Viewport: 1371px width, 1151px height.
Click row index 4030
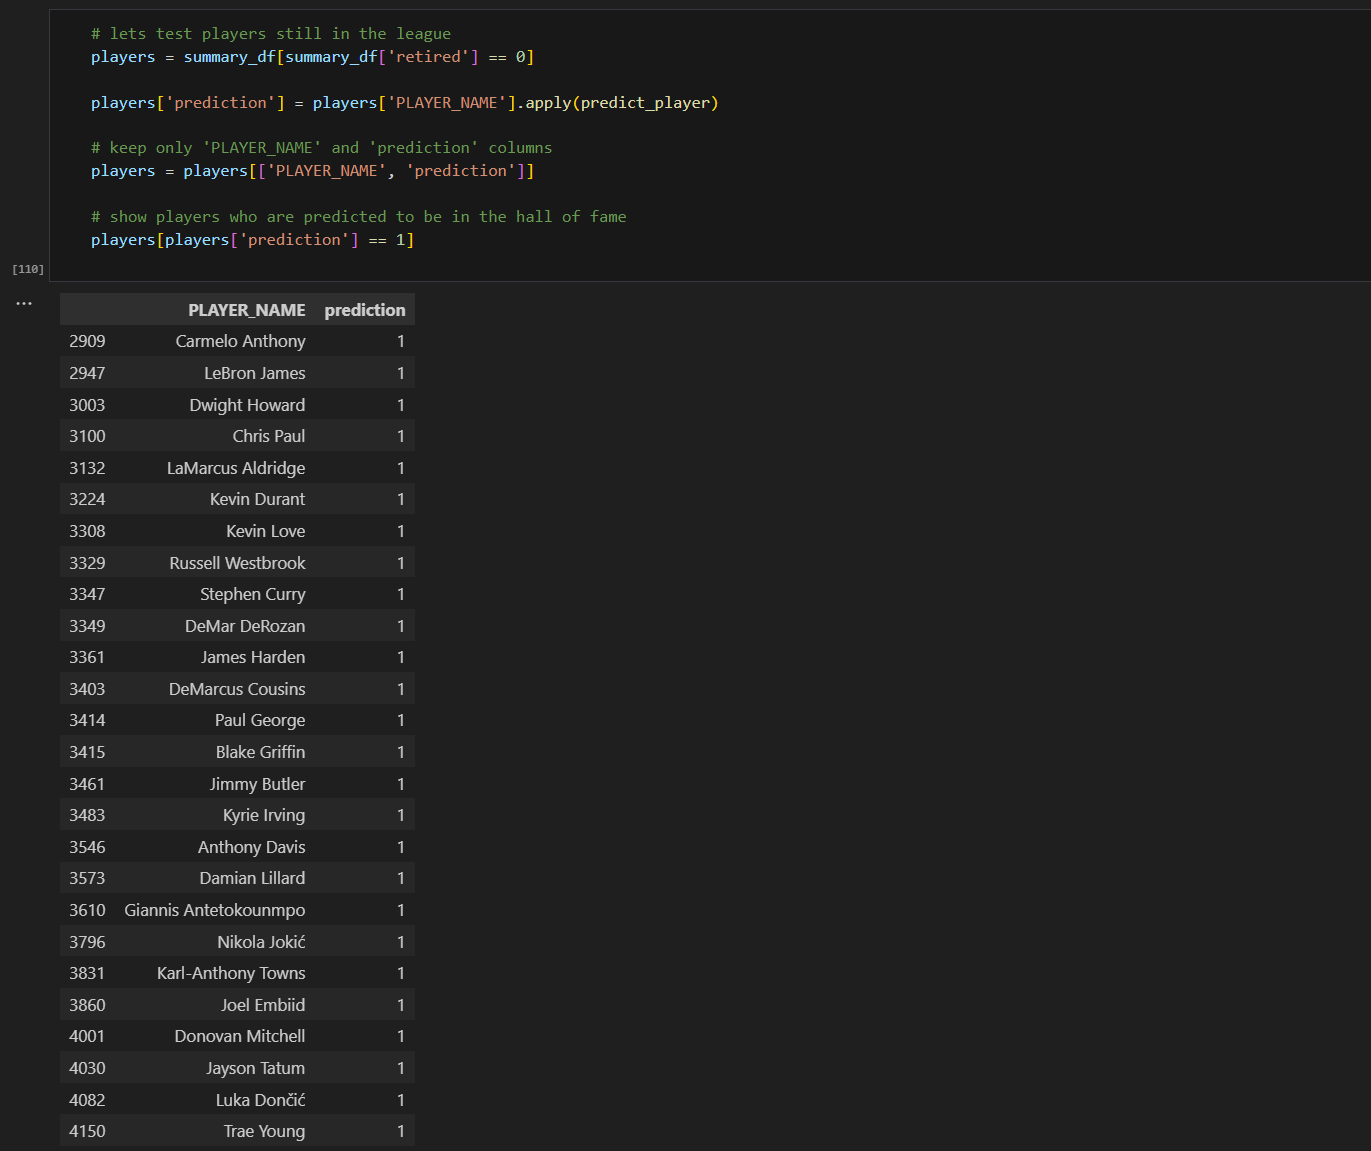(87, 1068)
